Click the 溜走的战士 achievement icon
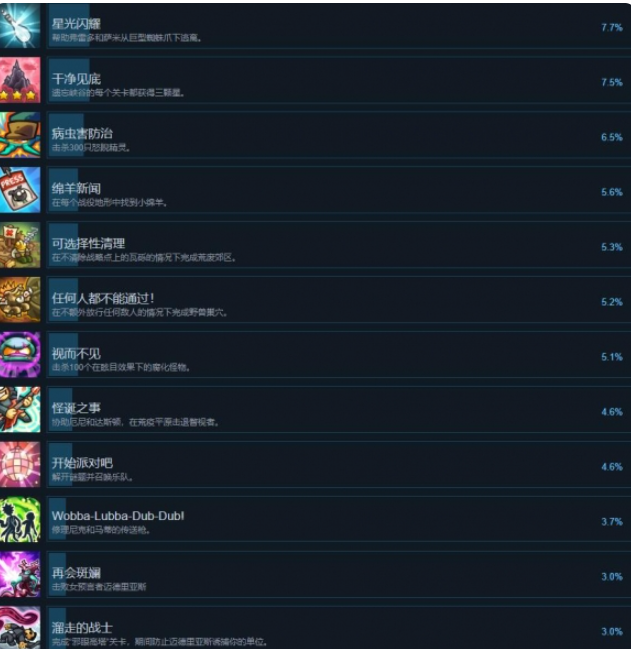The image size is (631, 649). pyautogui.click(x=20, y=628)
